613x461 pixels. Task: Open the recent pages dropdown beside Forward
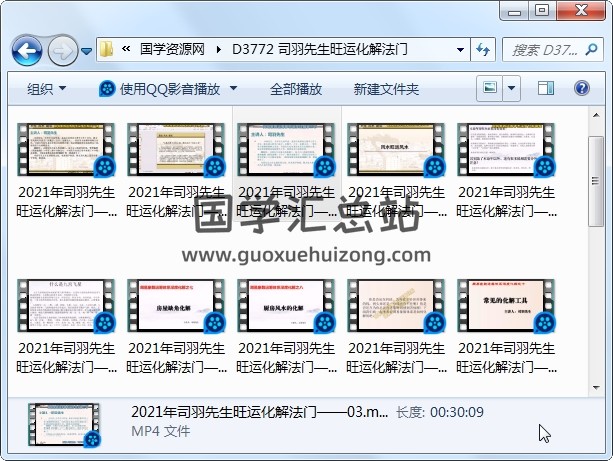coord(86,50)
